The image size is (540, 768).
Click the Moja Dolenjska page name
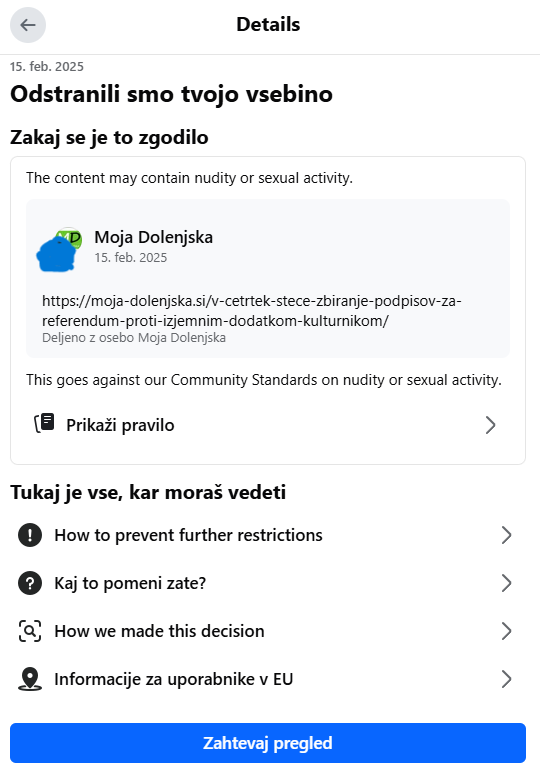[x=153, y=237]
